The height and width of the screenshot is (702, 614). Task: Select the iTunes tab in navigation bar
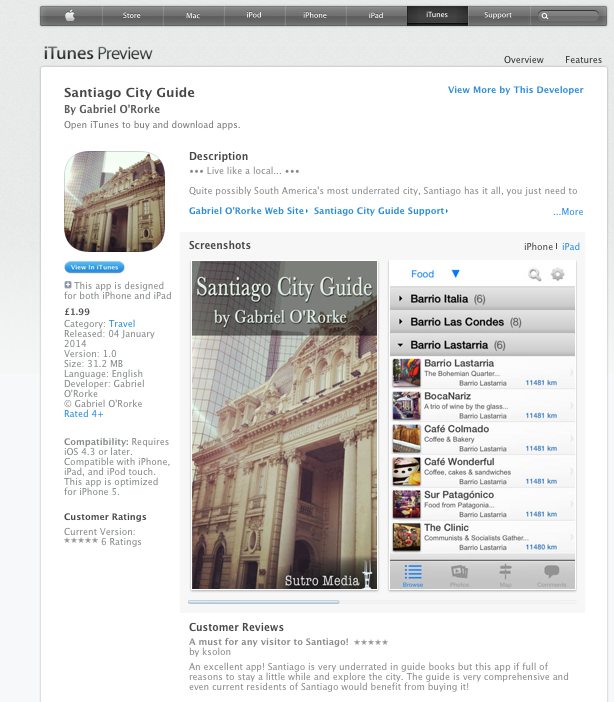pyautogui.click(x=437, y=16)
